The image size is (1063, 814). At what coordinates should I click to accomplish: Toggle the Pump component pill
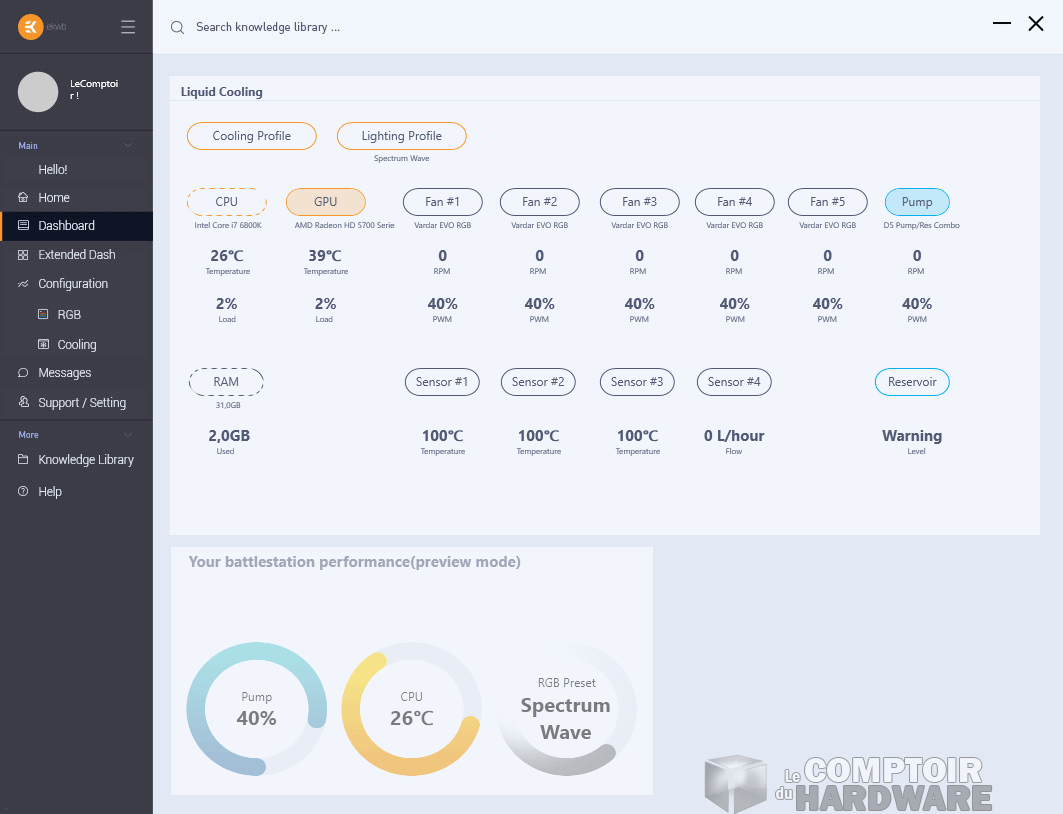tap(916, 202)
